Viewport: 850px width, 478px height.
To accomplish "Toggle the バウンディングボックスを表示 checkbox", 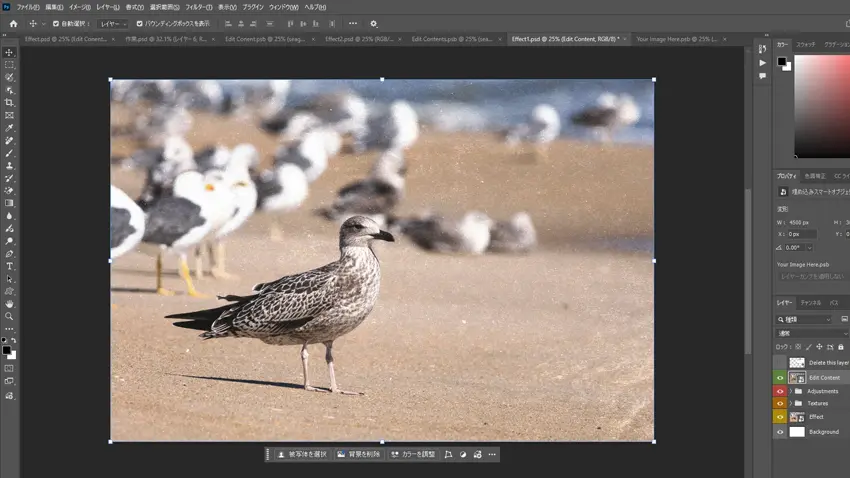I will 139,23.
